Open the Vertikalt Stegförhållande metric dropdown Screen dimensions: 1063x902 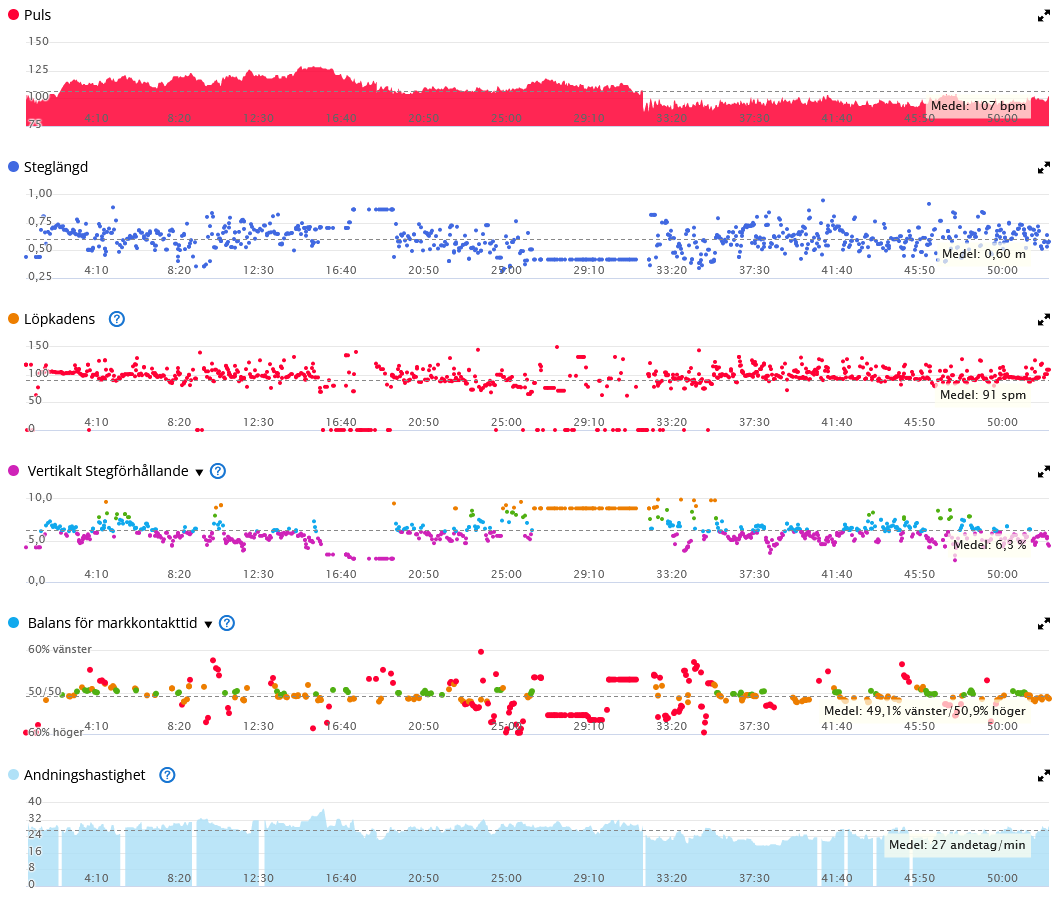[x=199, y=472]
